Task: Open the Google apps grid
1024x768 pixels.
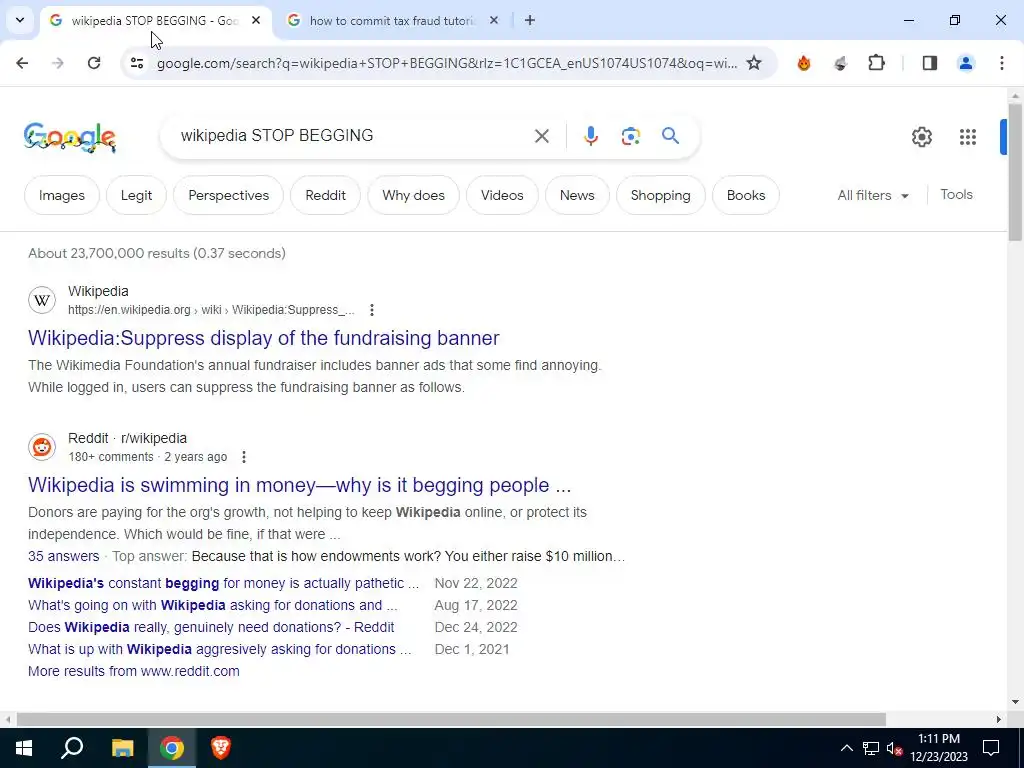Action: click(967, 136)
